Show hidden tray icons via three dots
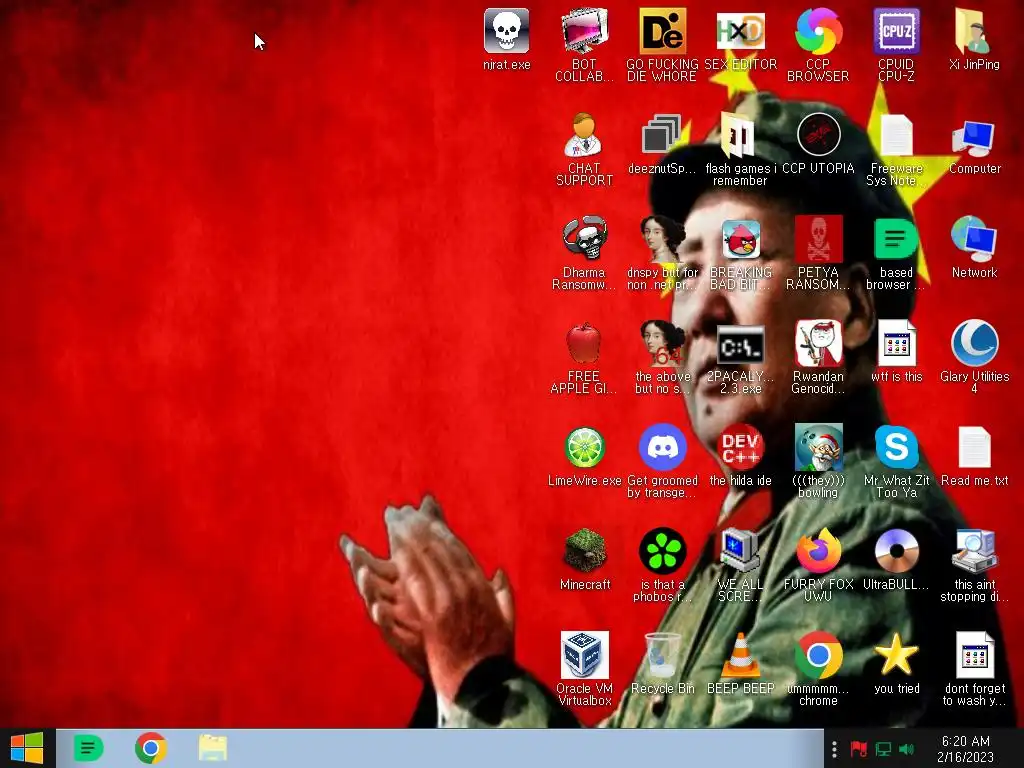 click(x=834, y=749)
